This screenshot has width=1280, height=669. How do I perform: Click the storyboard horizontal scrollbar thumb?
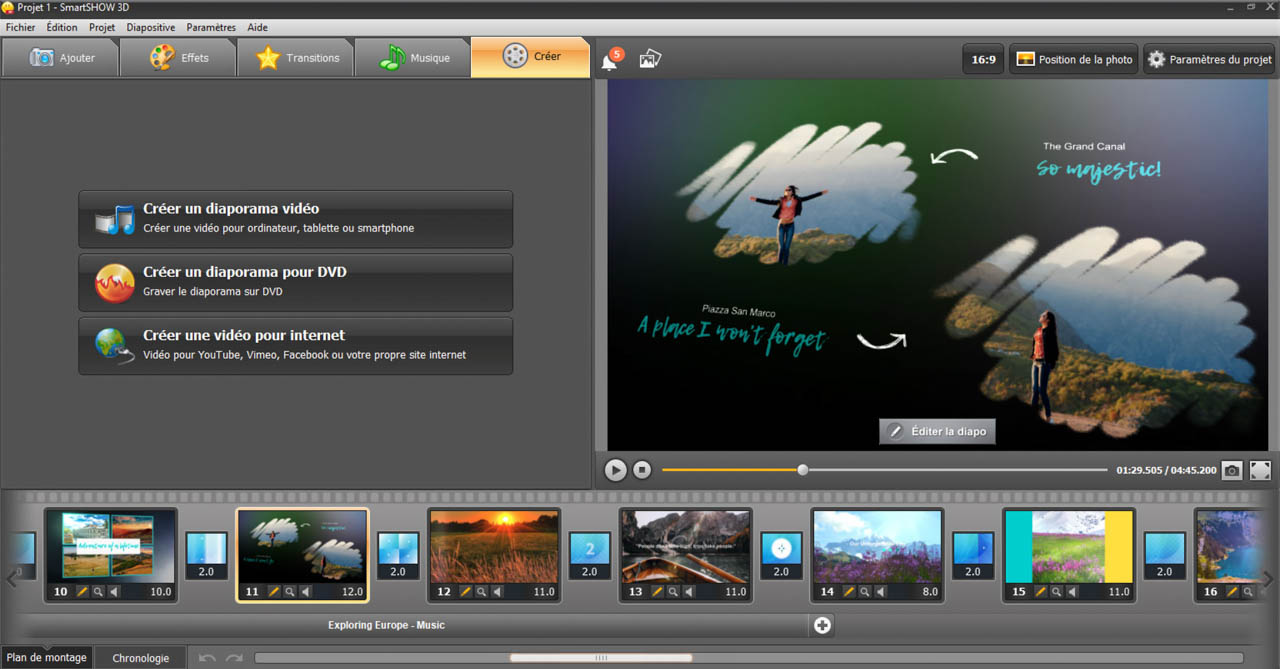tap(601, 657)
